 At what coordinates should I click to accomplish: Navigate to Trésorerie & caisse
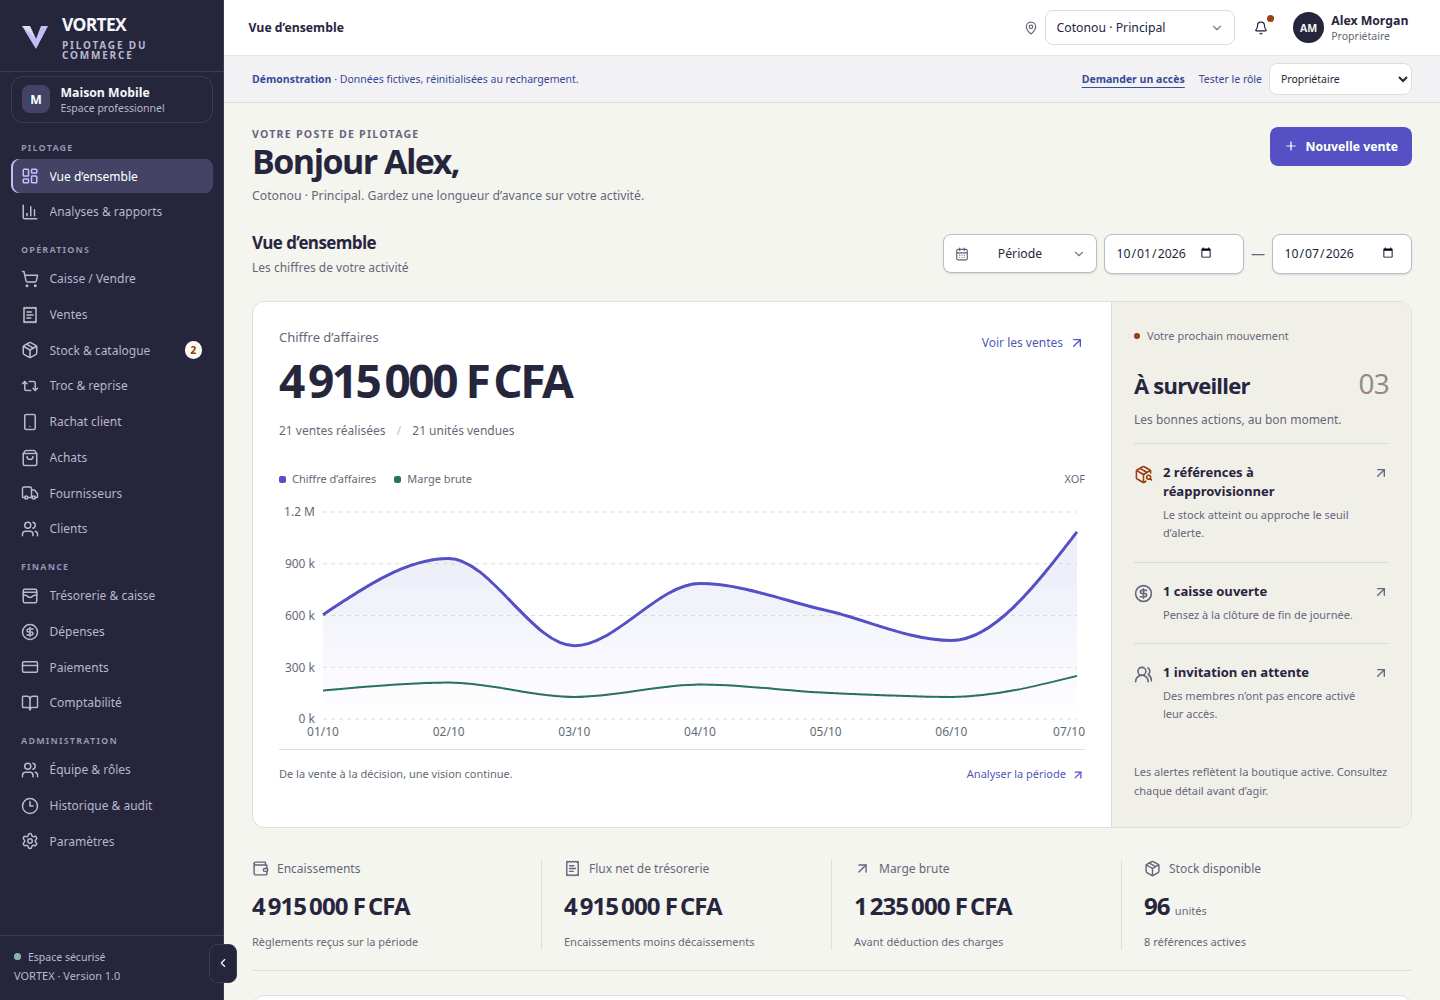(112, 596)
